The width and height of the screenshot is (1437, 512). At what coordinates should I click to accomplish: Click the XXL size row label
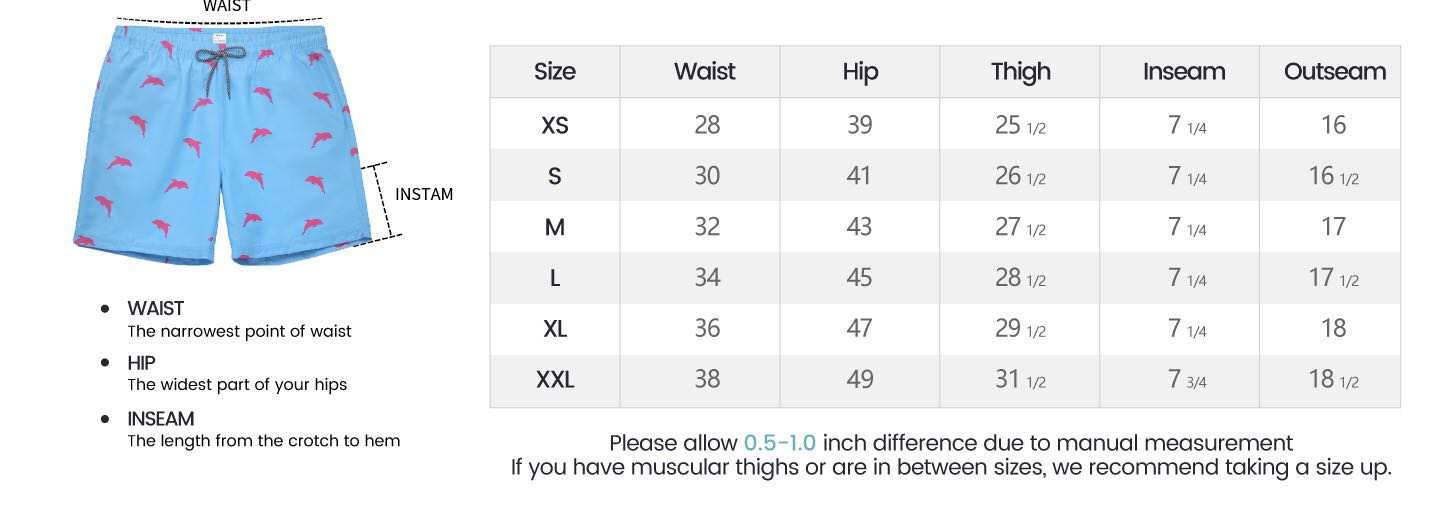(554, 380)
